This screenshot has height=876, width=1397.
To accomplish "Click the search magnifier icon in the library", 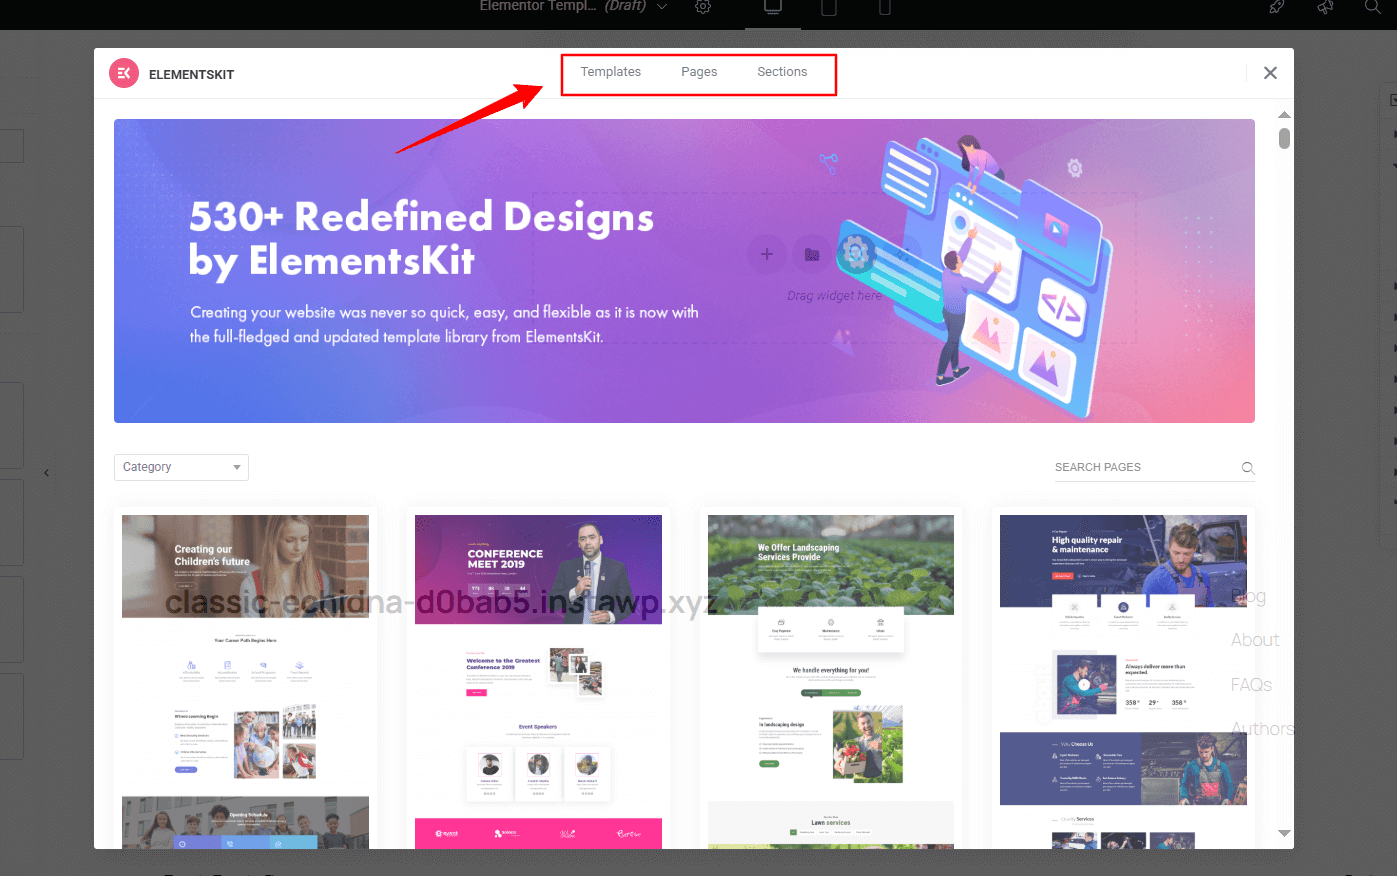I will coord(1248,468).
